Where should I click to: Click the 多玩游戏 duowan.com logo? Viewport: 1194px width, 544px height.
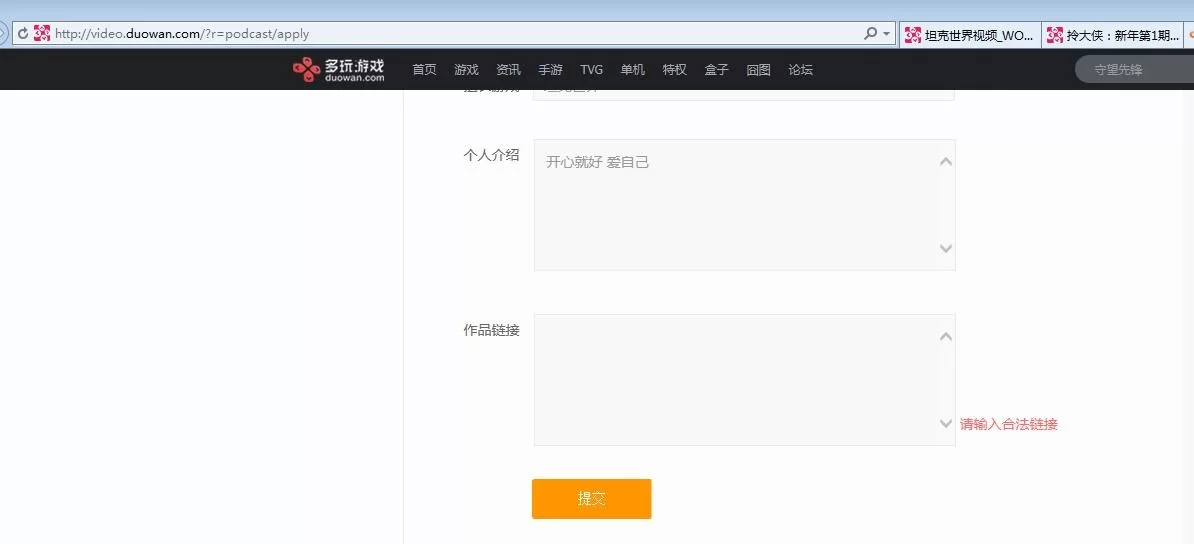coord(339,69)
